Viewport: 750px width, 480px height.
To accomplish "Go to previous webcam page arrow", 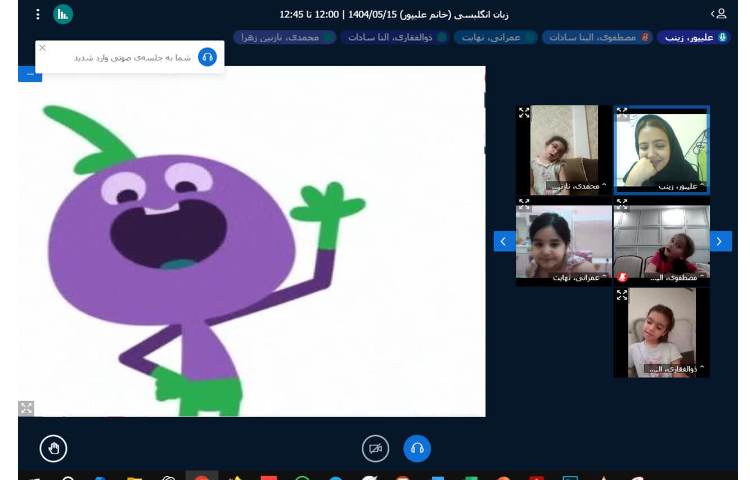I will pyautogui.click(x=504, y=241).
